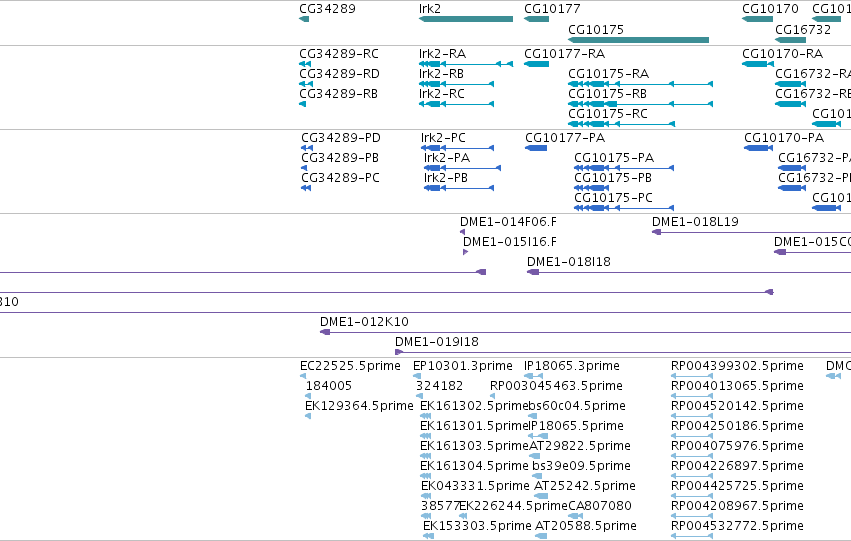Select the CG34289 gene label
The image size is (851, 541).
click(327, 9)
